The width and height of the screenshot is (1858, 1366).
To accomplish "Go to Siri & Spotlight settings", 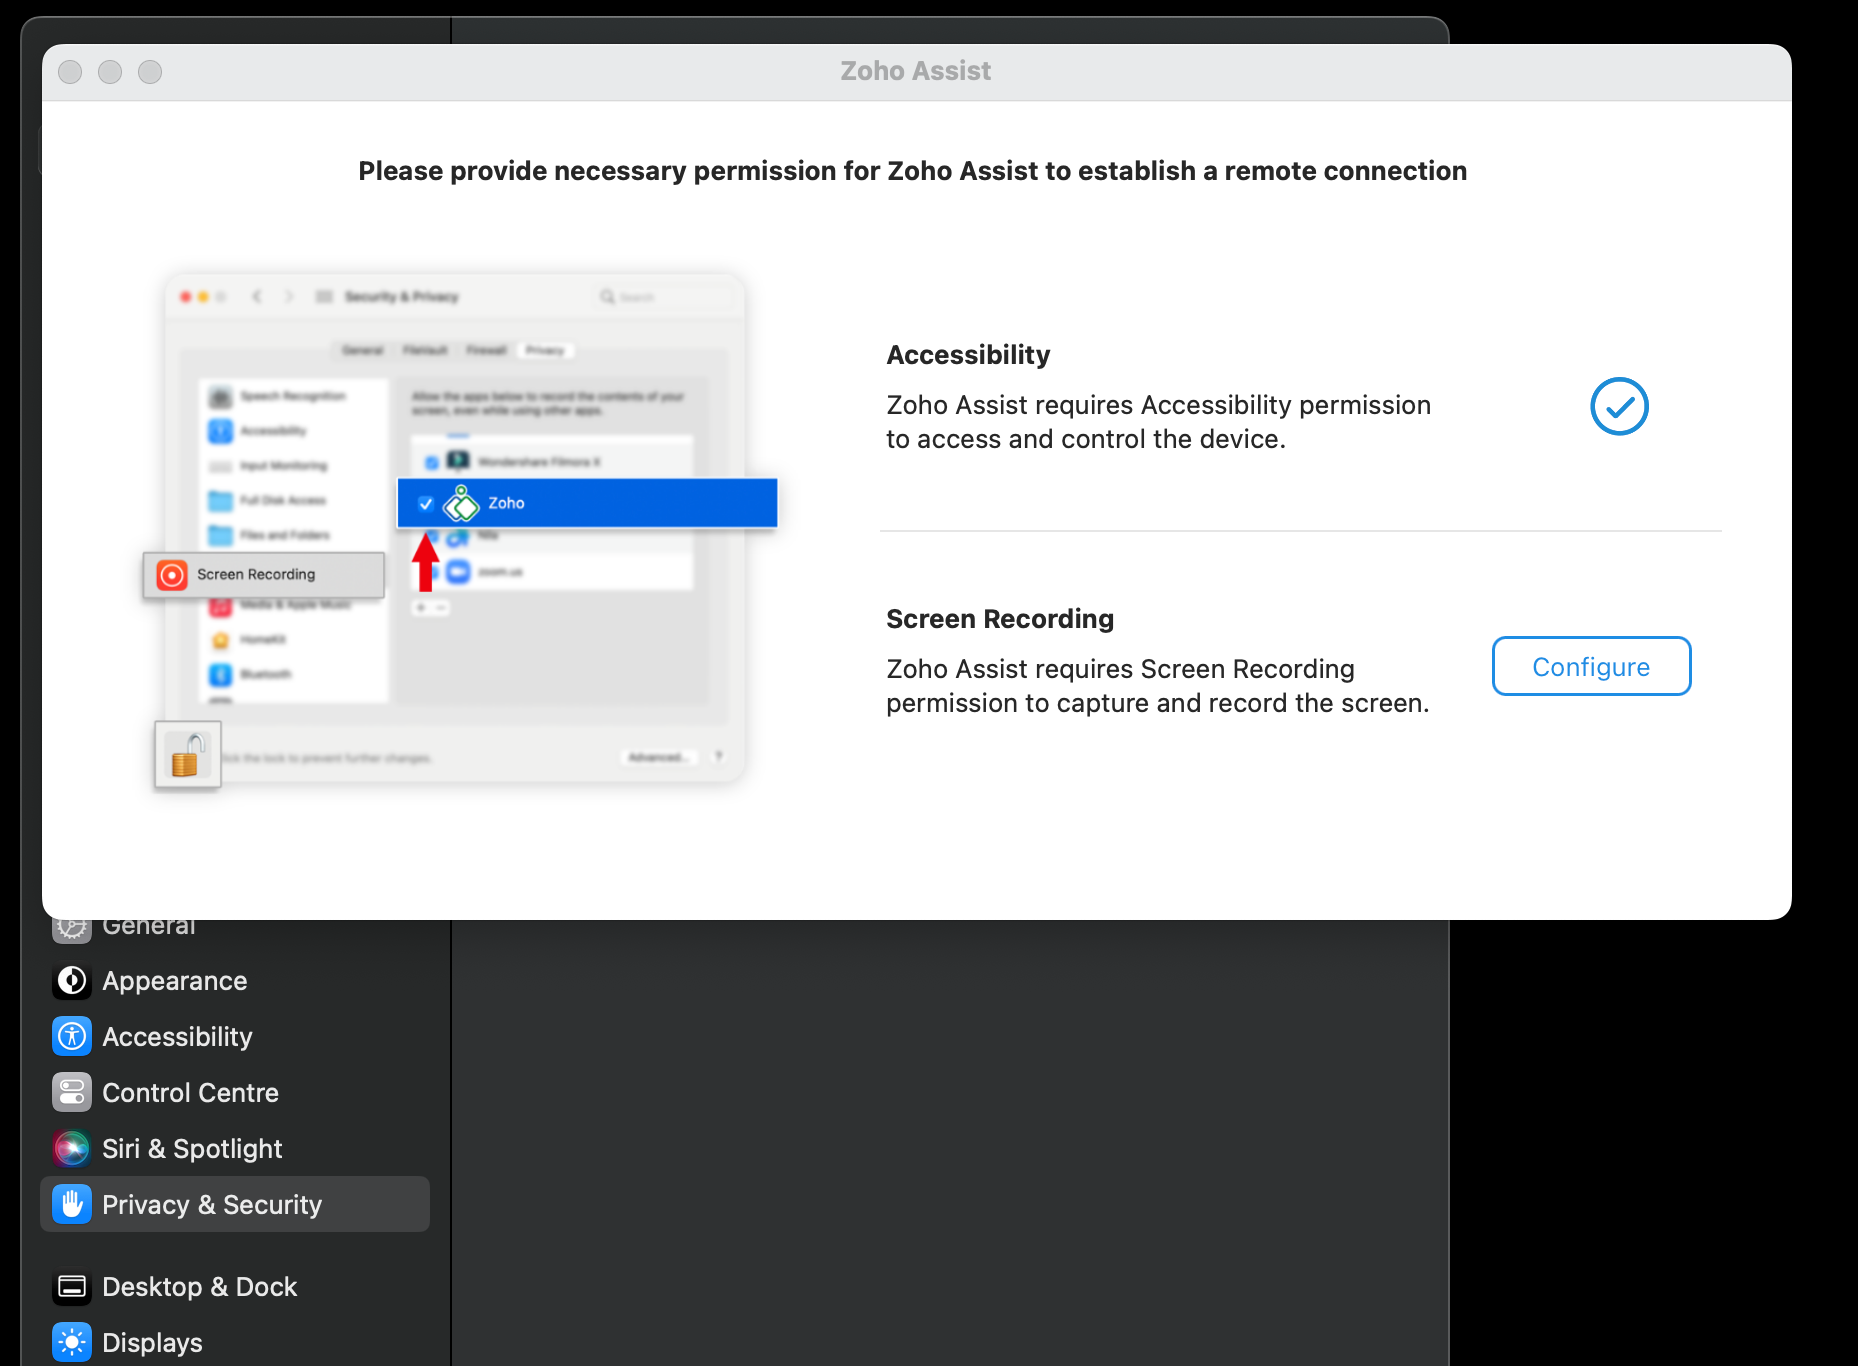I will [235, 1149].
